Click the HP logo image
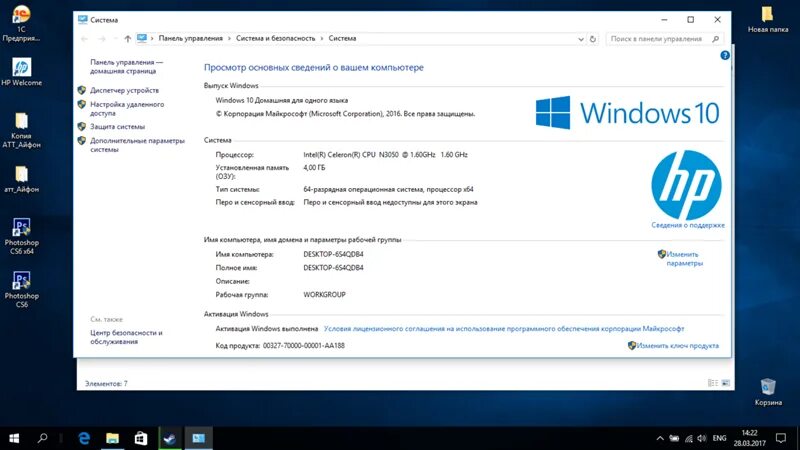800x450 pixels. click(x=686, y=185)
